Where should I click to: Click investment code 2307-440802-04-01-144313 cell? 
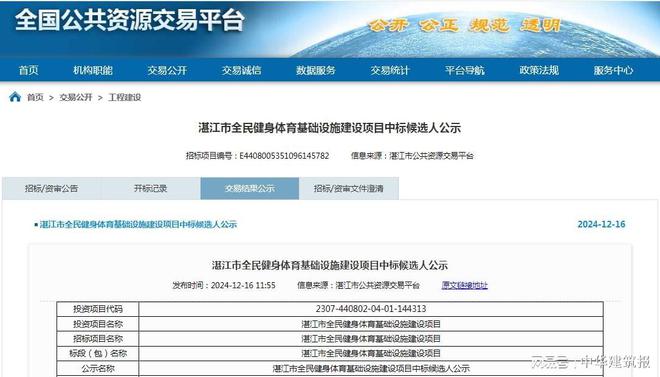[371, 309]
